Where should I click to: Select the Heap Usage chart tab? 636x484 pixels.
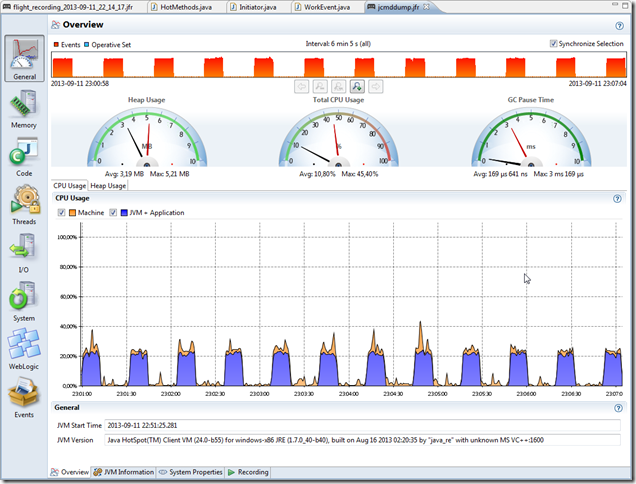(108, 185)
